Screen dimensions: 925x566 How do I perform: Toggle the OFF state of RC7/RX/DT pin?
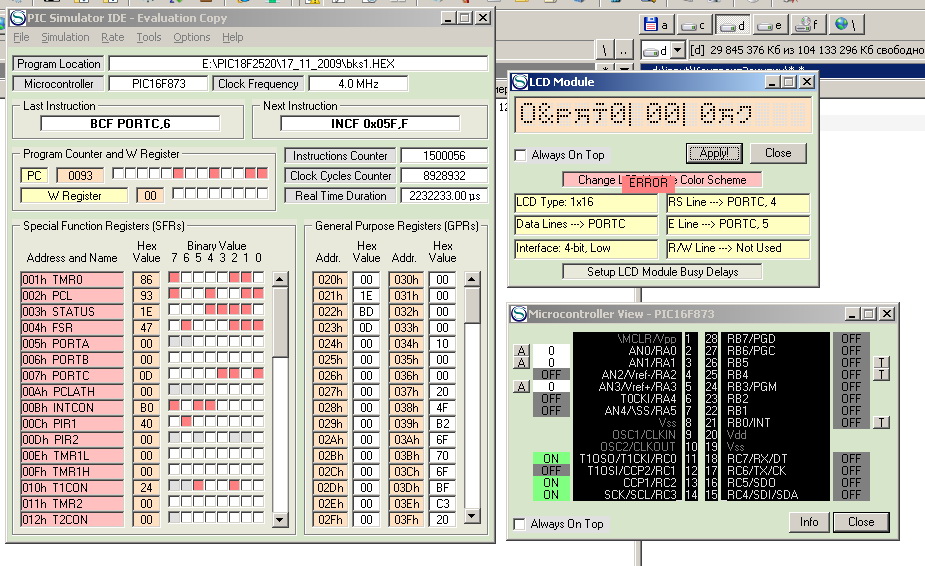851,459
